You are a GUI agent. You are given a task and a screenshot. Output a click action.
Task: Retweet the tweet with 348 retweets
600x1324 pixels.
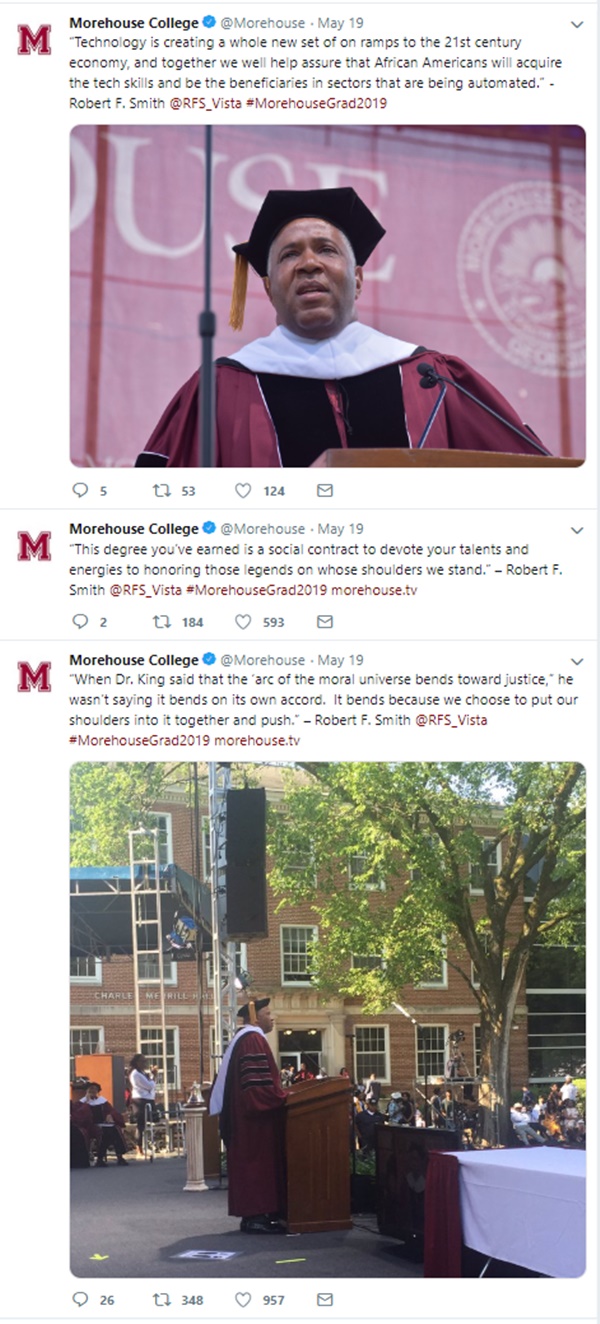click(161, 1299)
